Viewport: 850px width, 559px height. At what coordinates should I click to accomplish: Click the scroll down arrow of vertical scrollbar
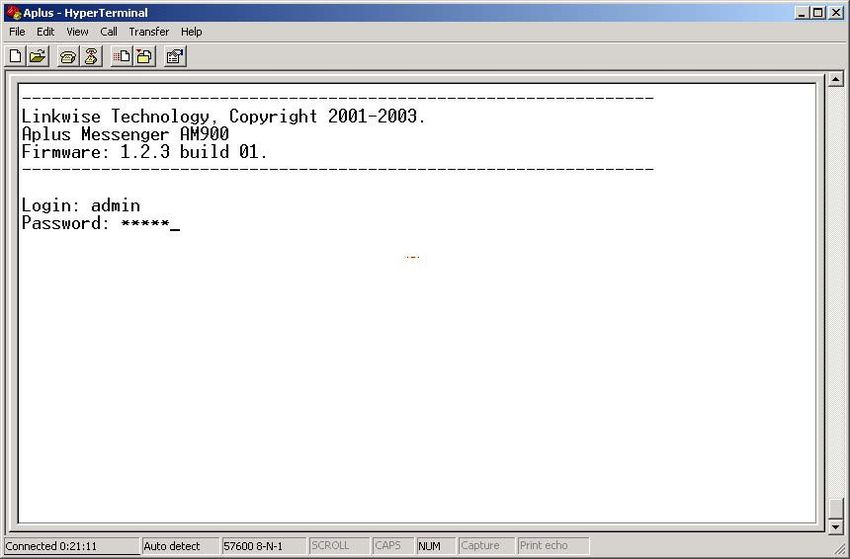pyautogui.click(x=836, y=526)
